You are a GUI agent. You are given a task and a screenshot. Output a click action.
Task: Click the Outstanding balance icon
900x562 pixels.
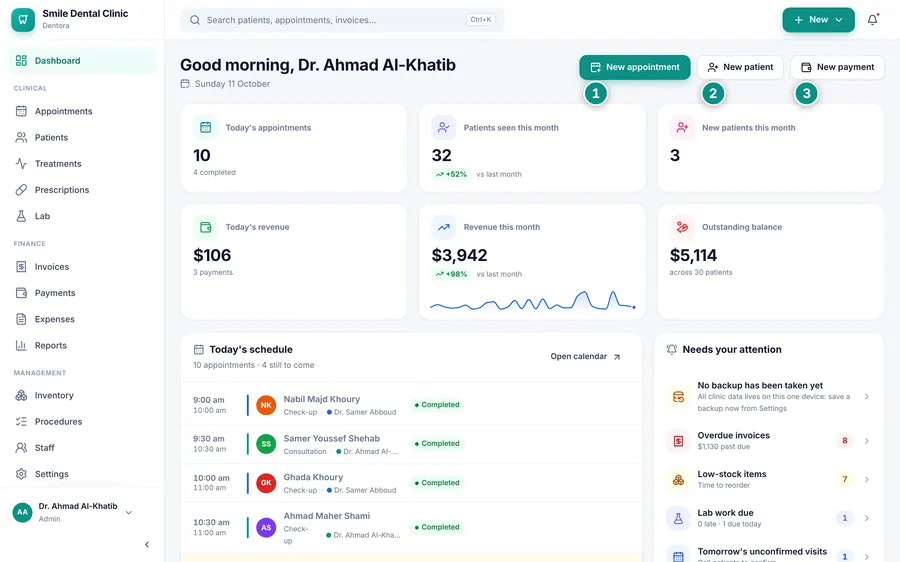click(x=682, y=227)
